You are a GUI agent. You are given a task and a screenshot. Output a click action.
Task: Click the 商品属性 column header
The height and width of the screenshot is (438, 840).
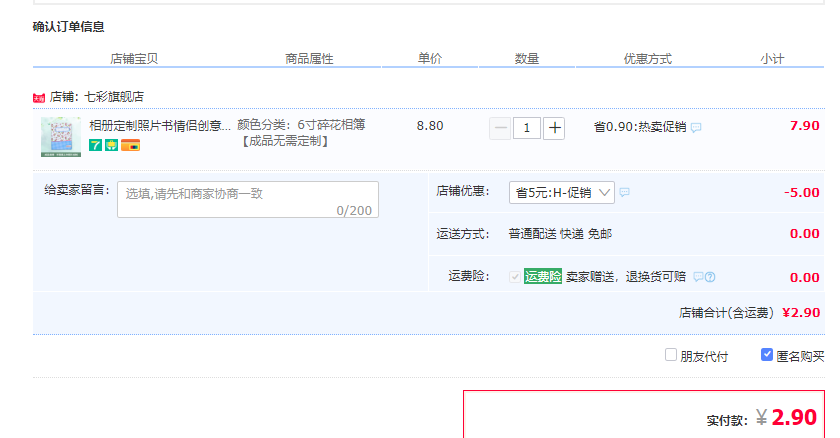click(x=309, y=59)
